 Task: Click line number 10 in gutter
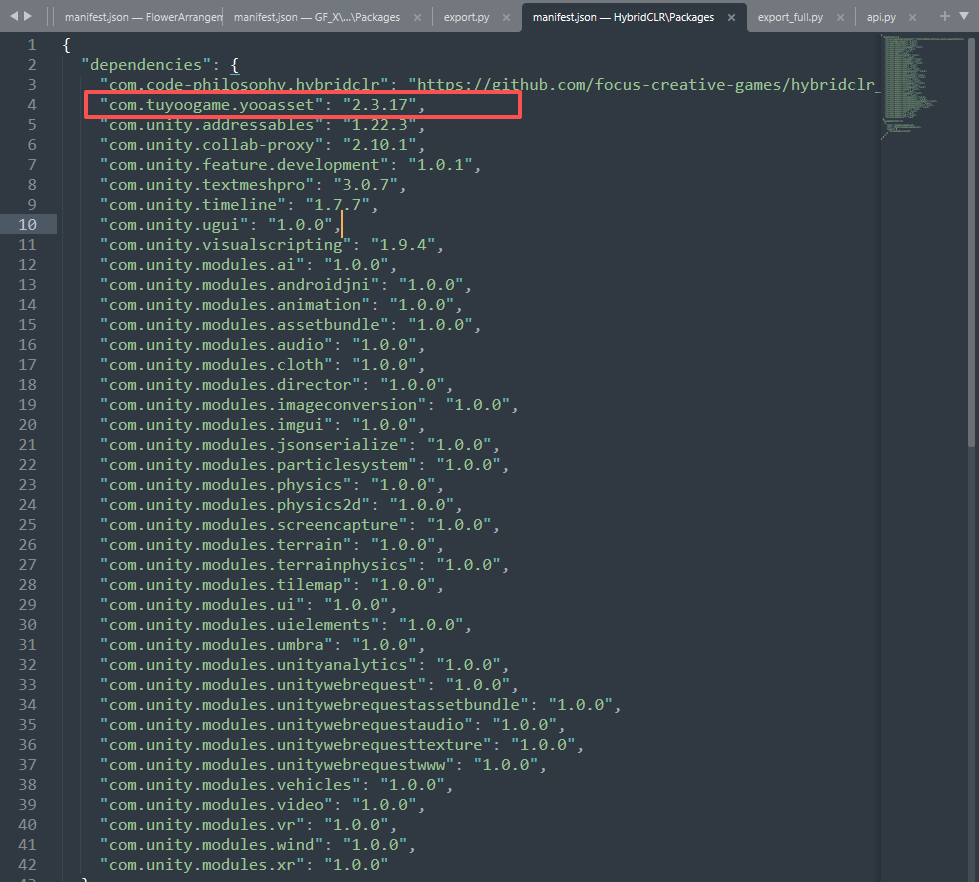(27, 225)
